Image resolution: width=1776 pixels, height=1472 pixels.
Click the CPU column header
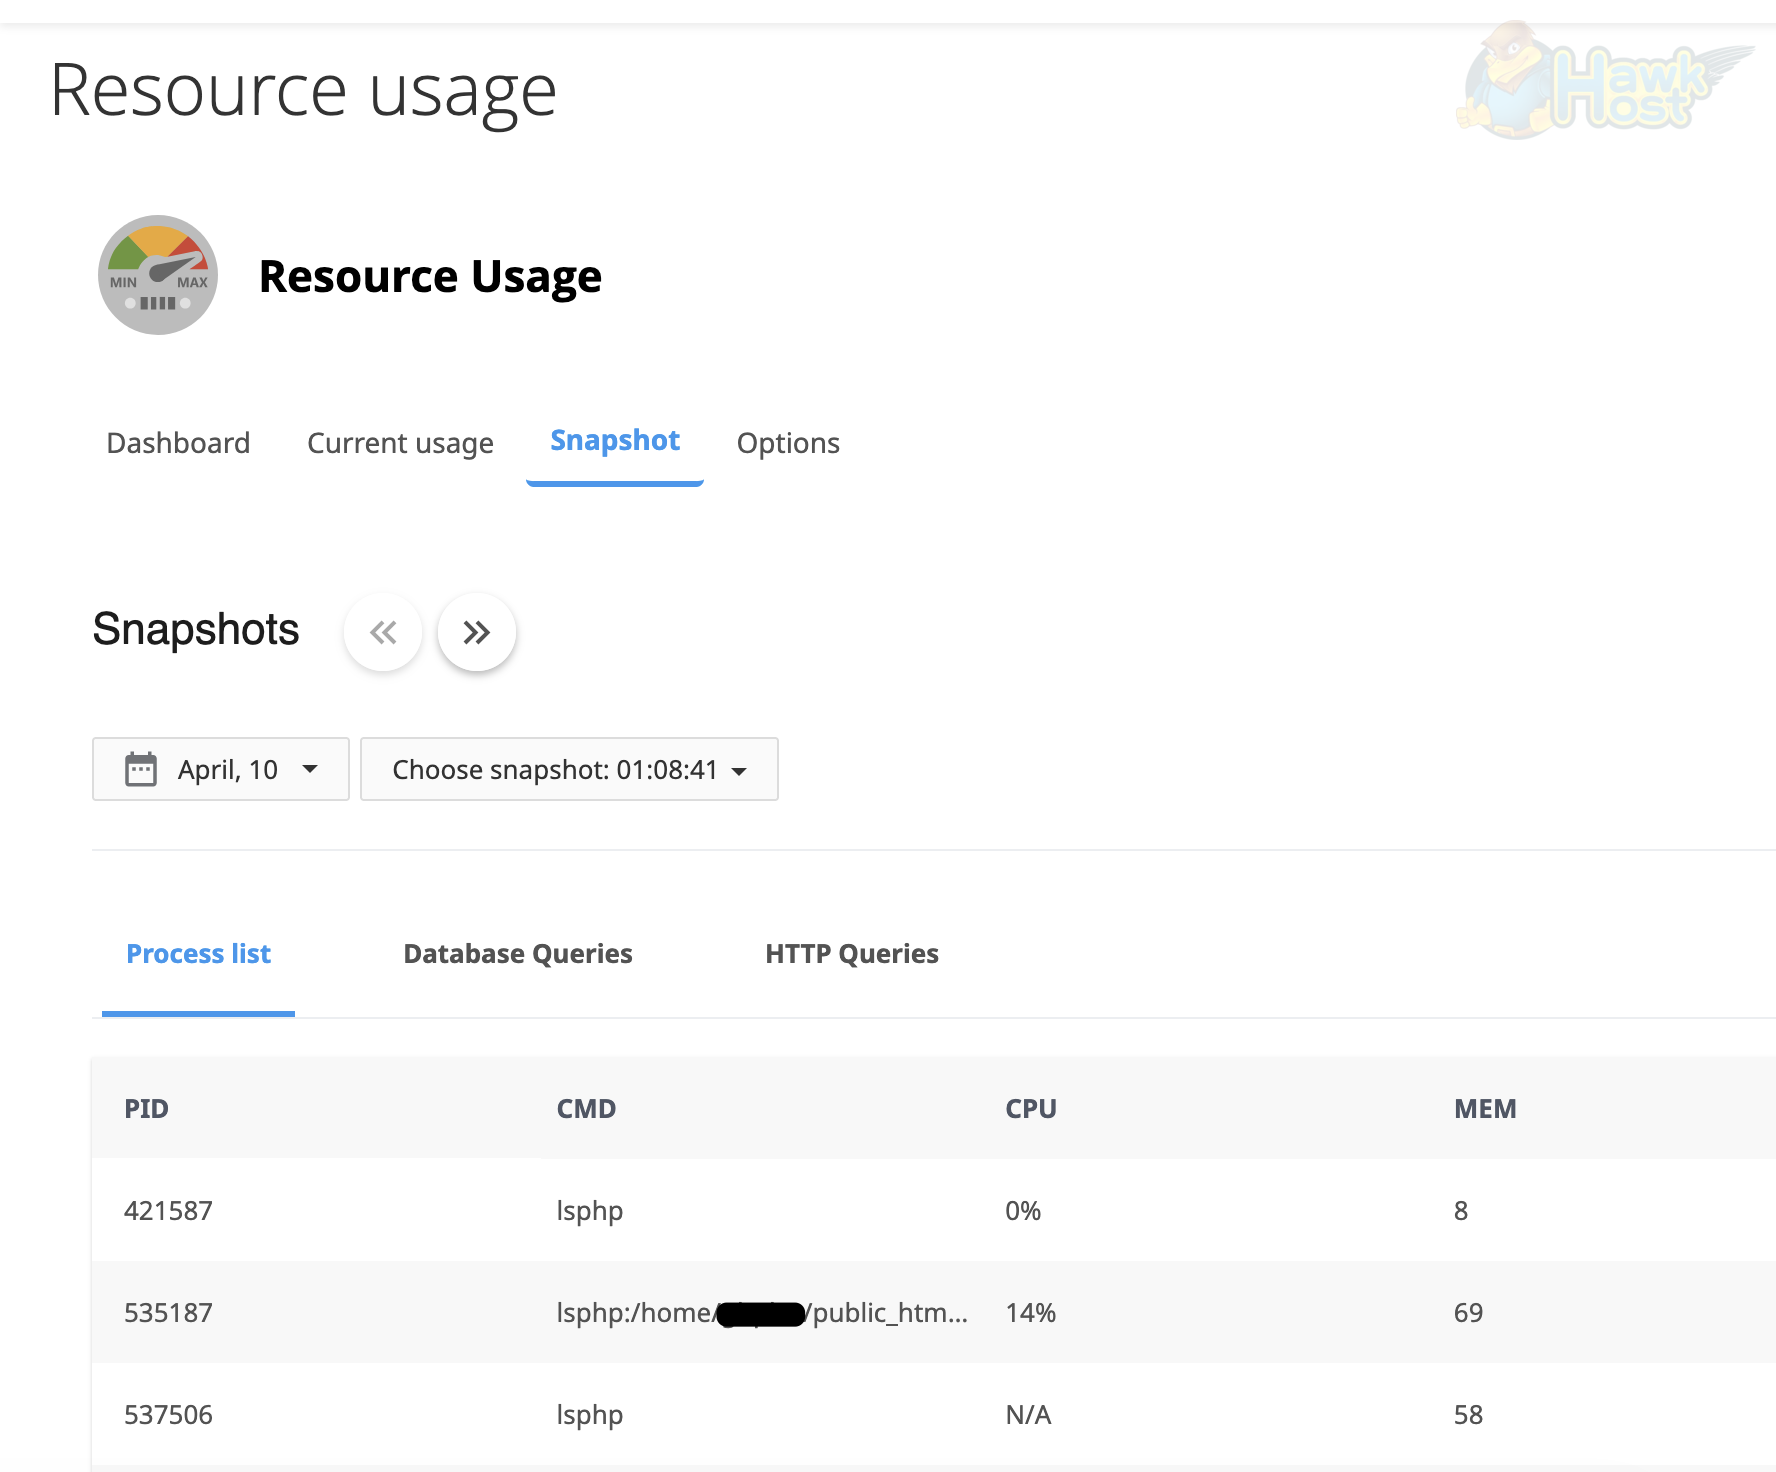tap(1031, 1108)
